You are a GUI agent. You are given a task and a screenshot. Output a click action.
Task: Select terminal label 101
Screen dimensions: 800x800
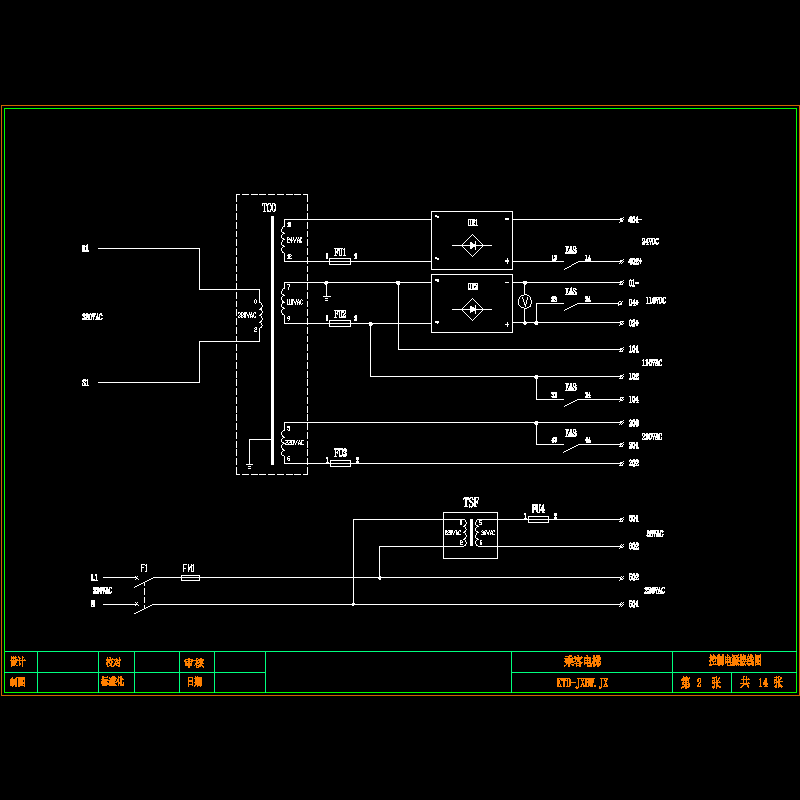[634, 349]
